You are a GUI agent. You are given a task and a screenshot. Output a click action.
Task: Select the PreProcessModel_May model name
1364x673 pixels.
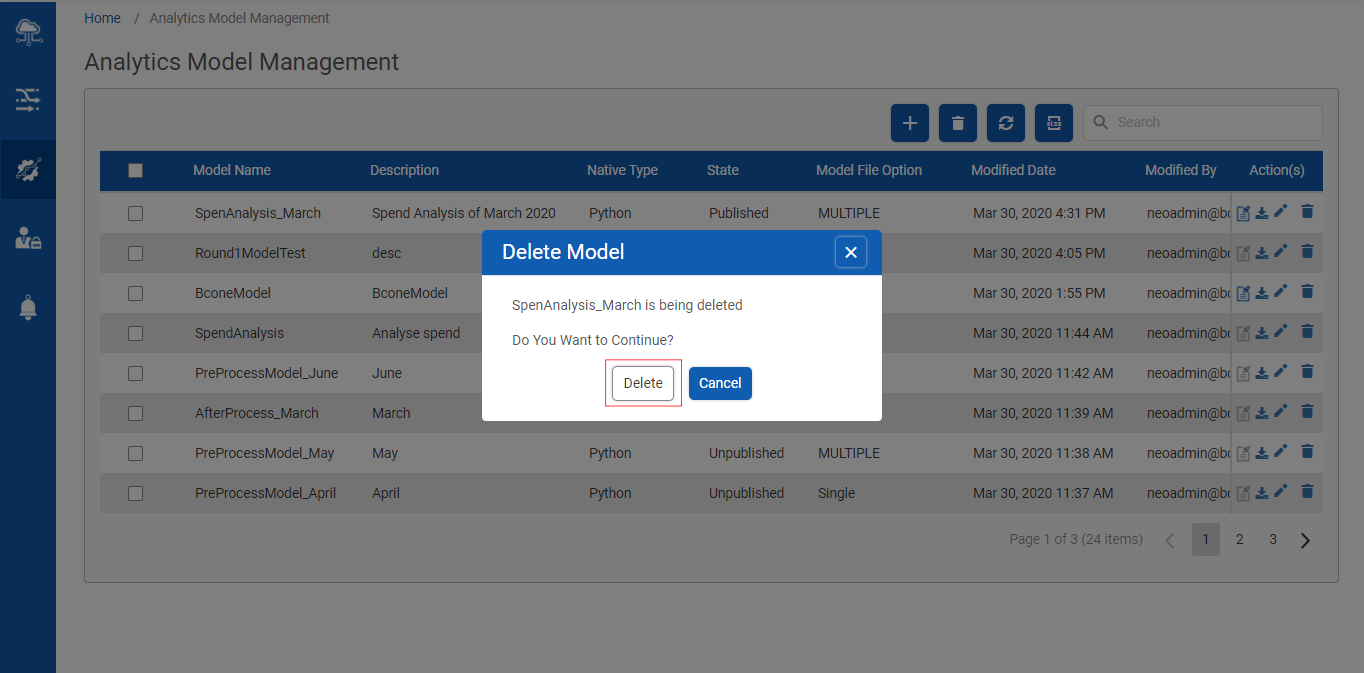[265, 453]
